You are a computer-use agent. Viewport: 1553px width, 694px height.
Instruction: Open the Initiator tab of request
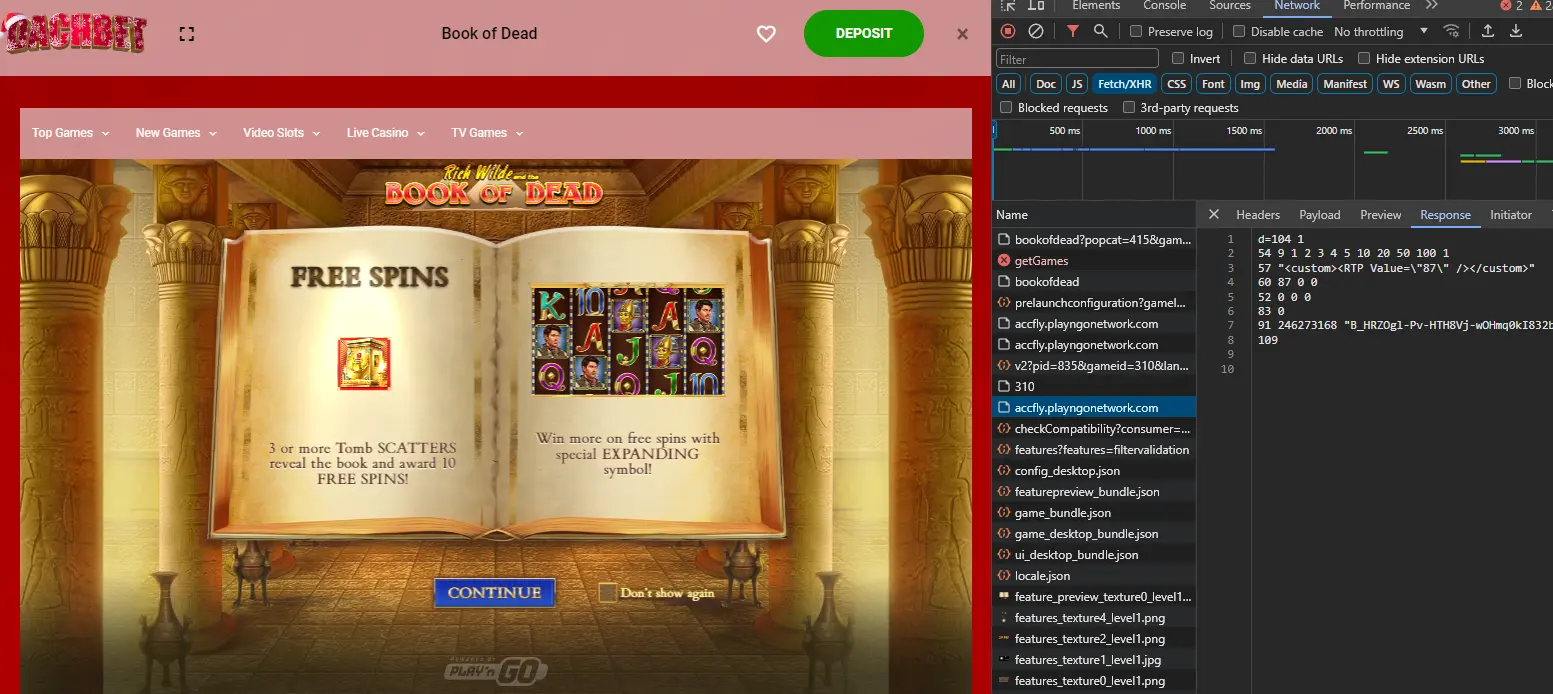(x=1510, y=214)
